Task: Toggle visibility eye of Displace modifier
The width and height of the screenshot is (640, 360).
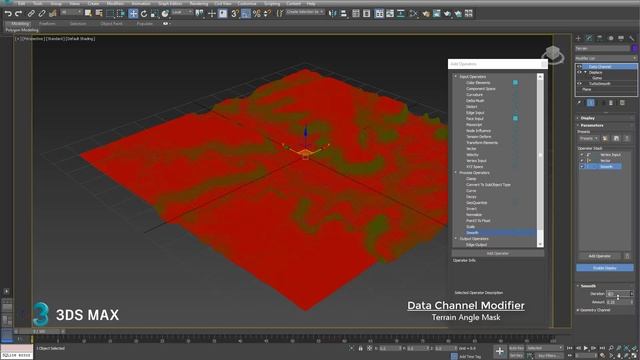Action: (x=579, y=72)
